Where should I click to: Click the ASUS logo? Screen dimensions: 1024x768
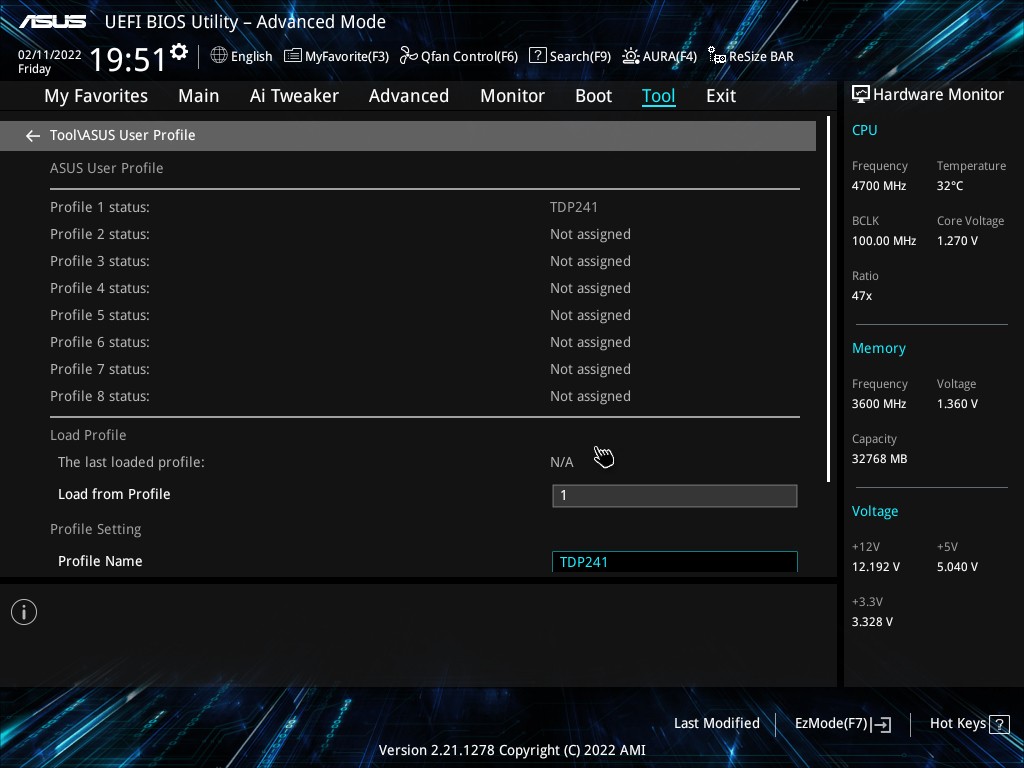pyautogui.click(x=53, y=22)
